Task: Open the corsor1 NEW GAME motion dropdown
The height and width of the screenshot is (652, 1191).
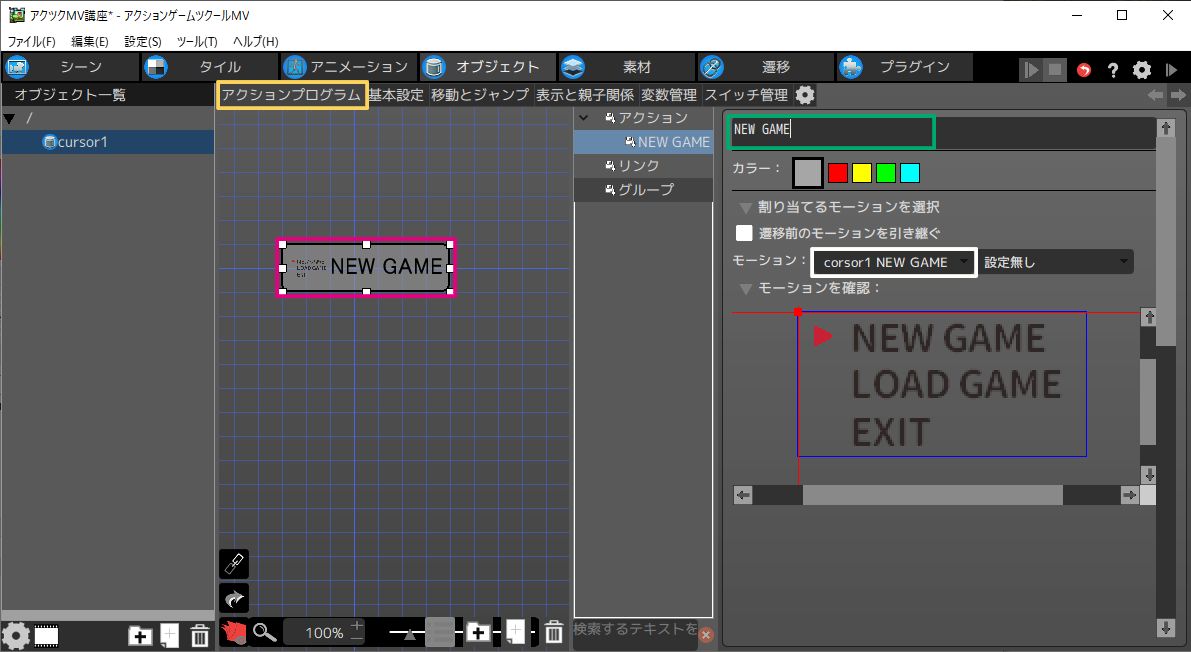Action: pyautogui.click(x=894, y=262)
